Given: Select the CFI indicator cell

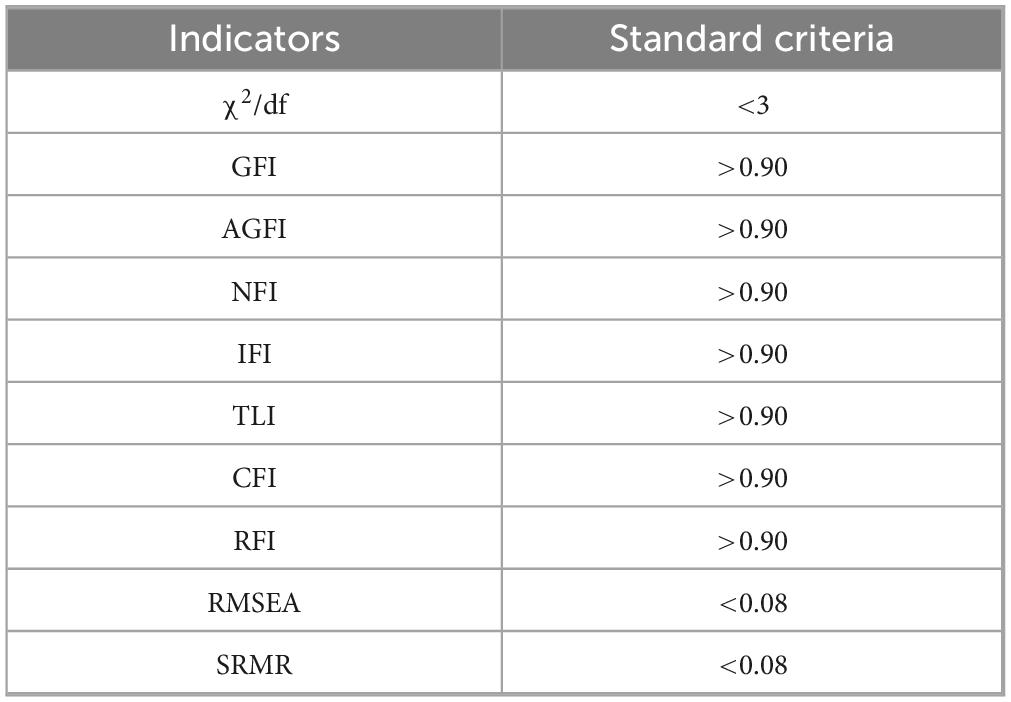Looking at the screenshot, I should (254, 478).
